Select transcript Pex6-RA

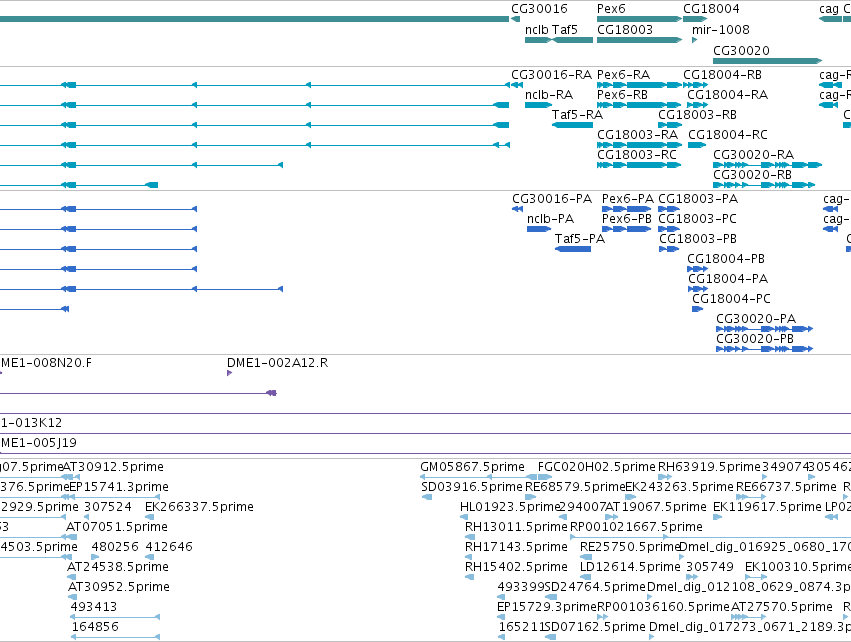pyautogui.click(x=623, y=75)
